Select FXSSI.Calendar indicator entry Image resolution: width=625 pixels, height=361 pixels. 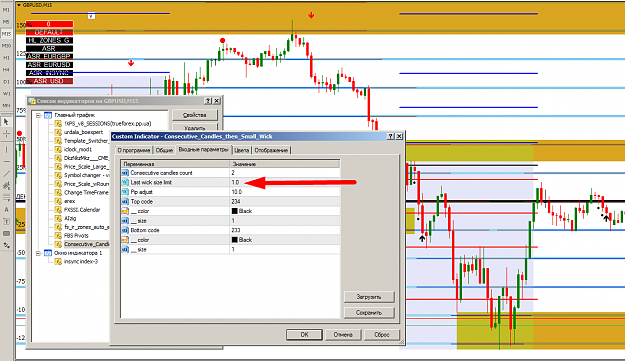pyautogui.click(x=82, y=210)
